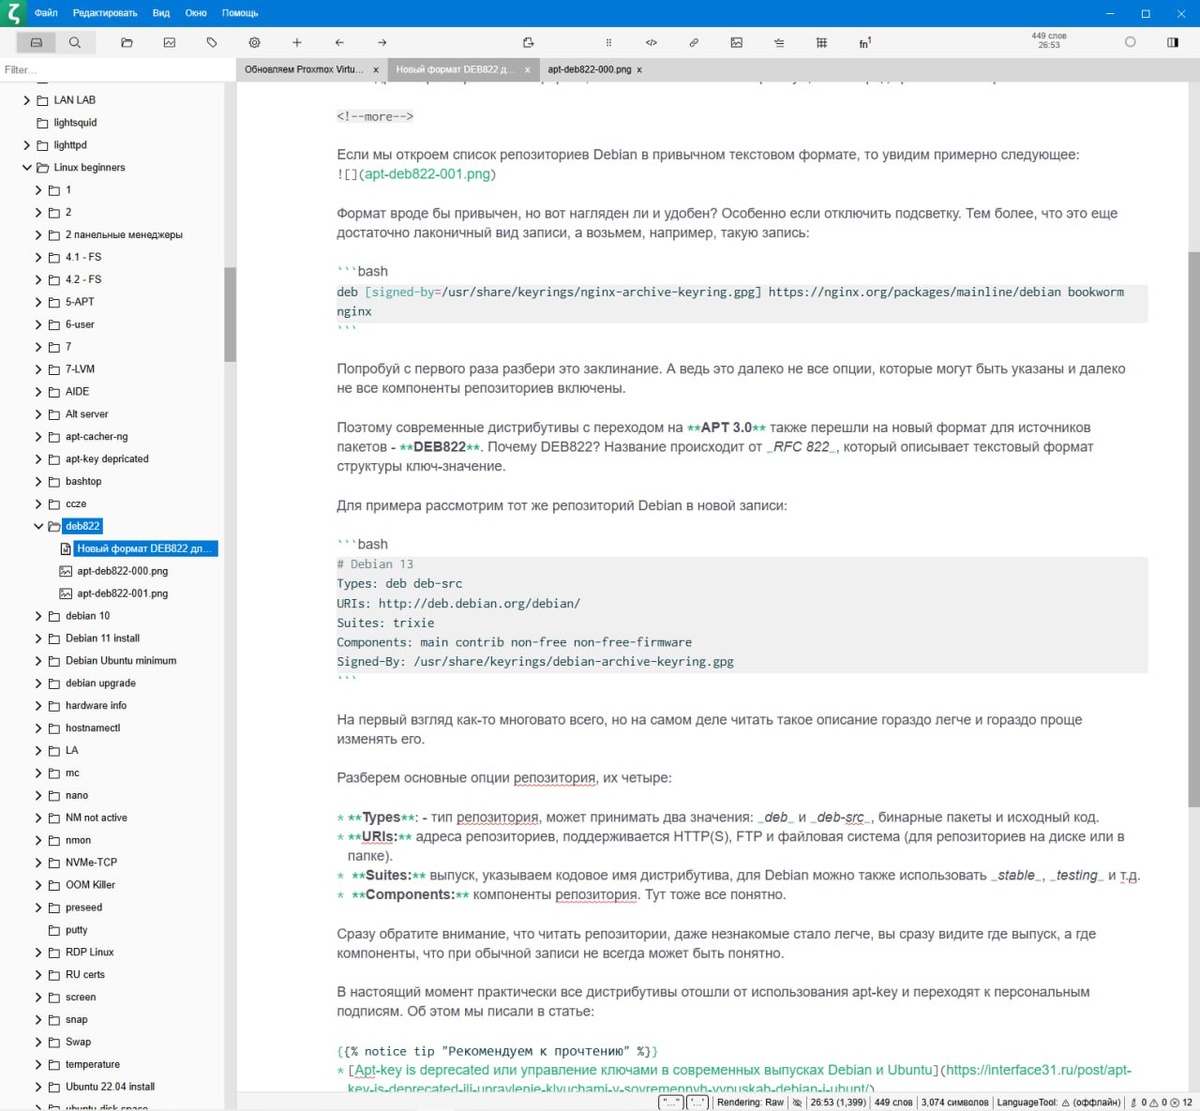Screen dimensions: 1200x1111
Task: Click 3,074 символов in status bar
Action: click(x=954, y=1102)
